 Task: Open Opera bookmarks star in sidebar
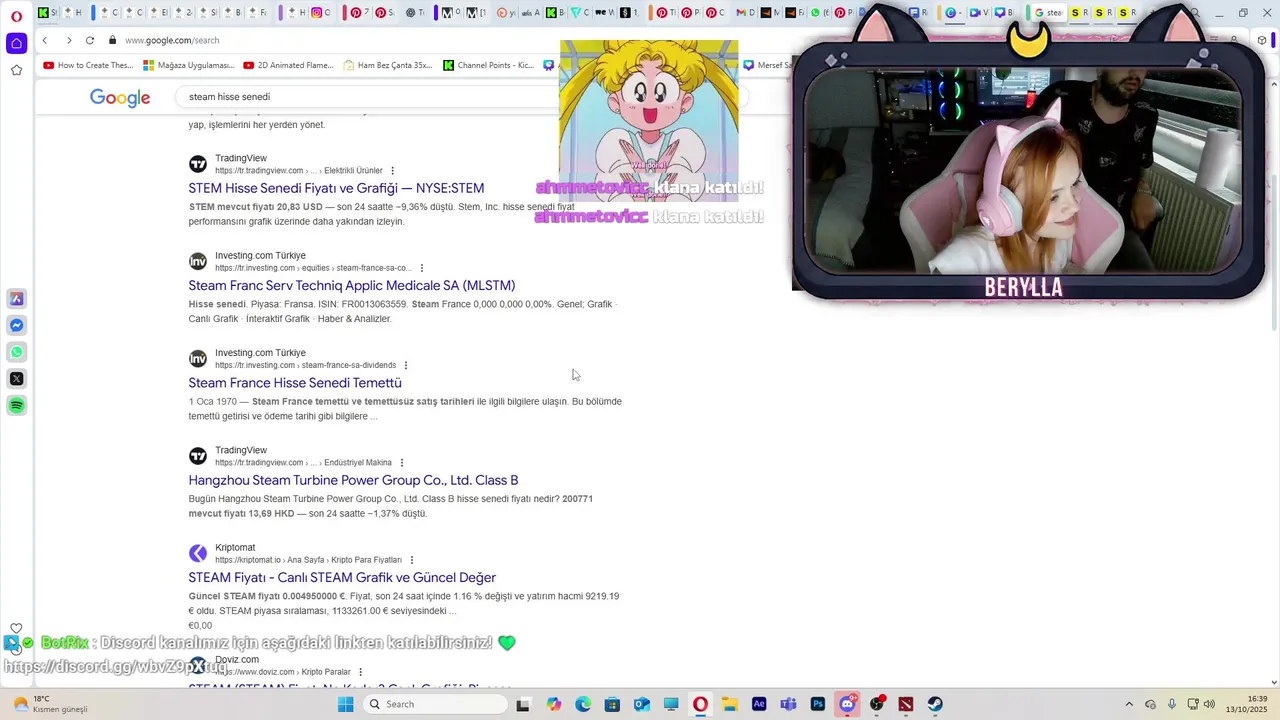tap(16, 70)
